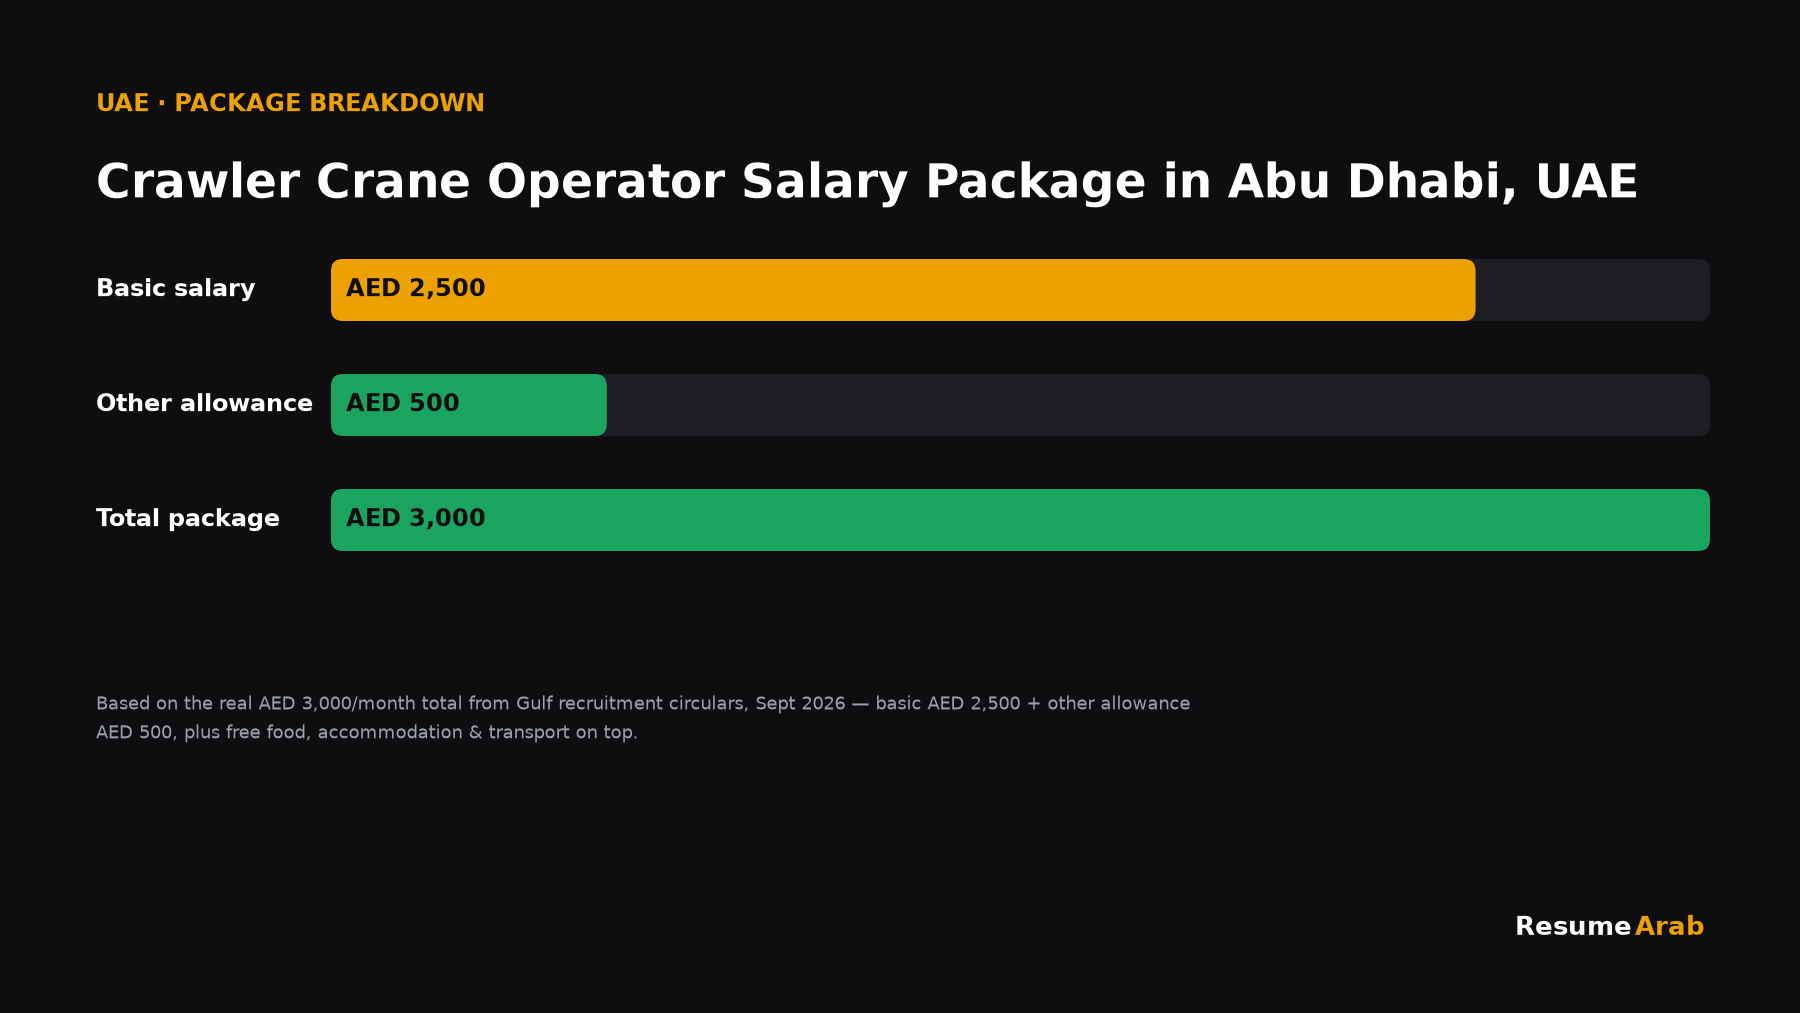Click 'Abu Dhabi, UAE' in the title
This screenshot has width=1800, height=1013.
pyautogui.click(x=1433, y=182)
